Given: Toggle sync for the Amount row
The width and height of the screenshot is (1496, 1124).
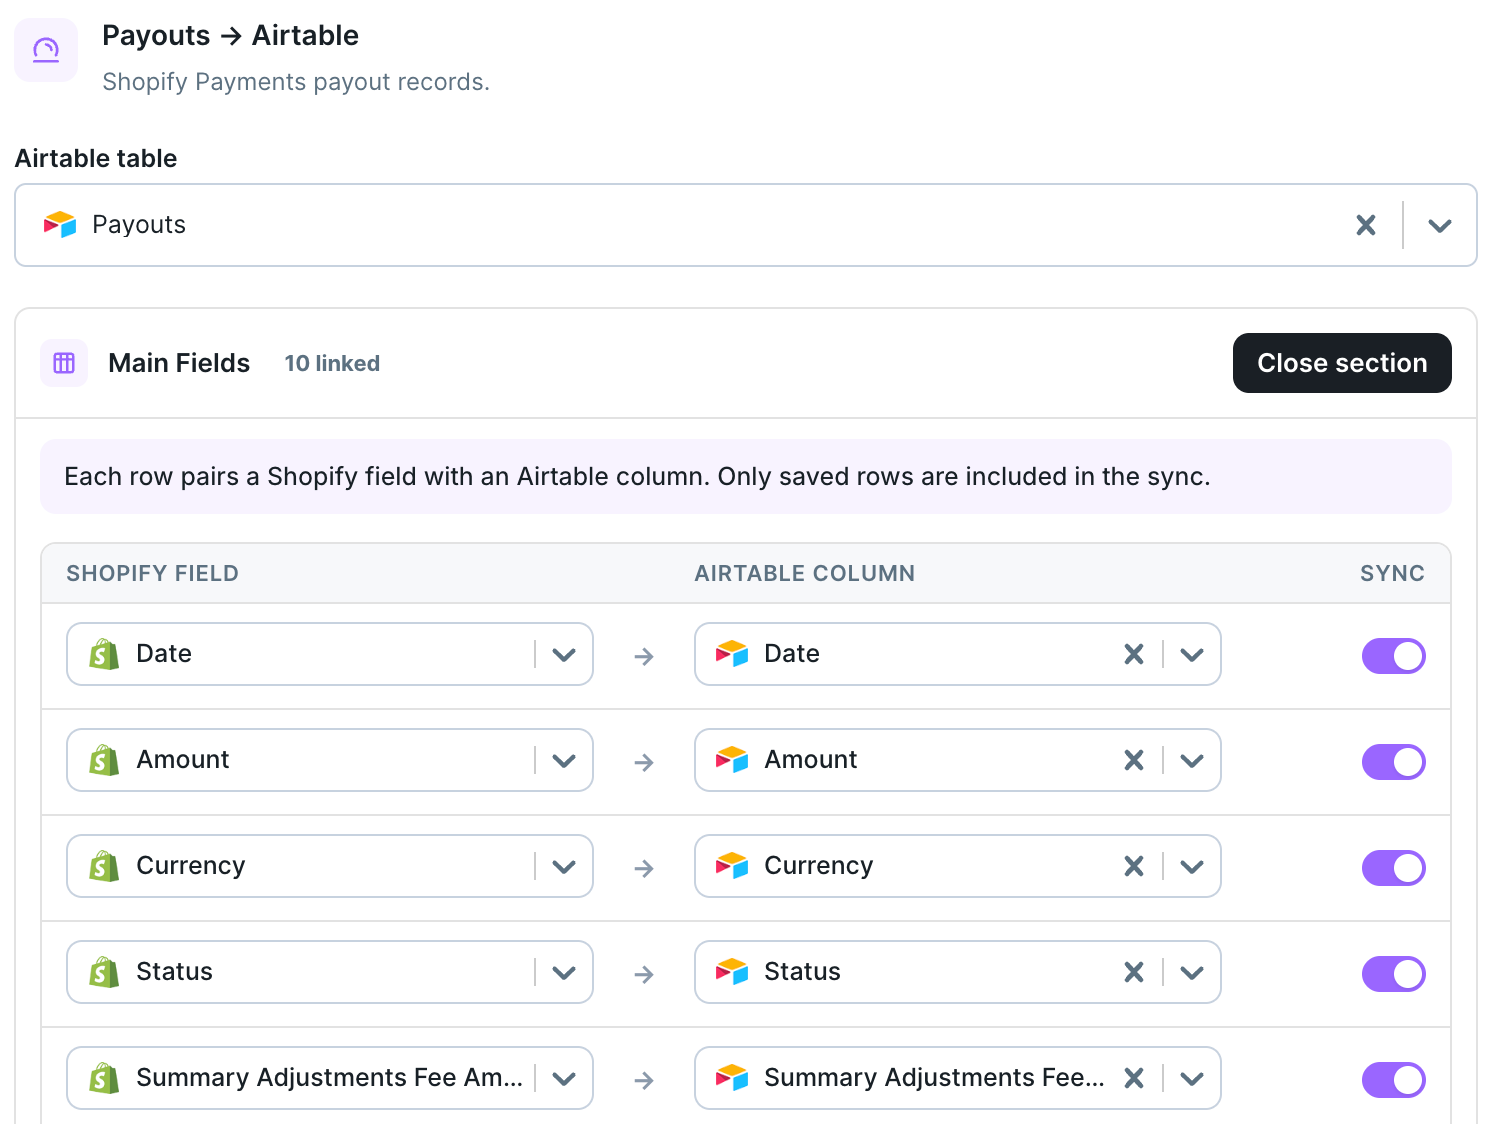Looking at the screenshot, I should (x=1394, y=762).
